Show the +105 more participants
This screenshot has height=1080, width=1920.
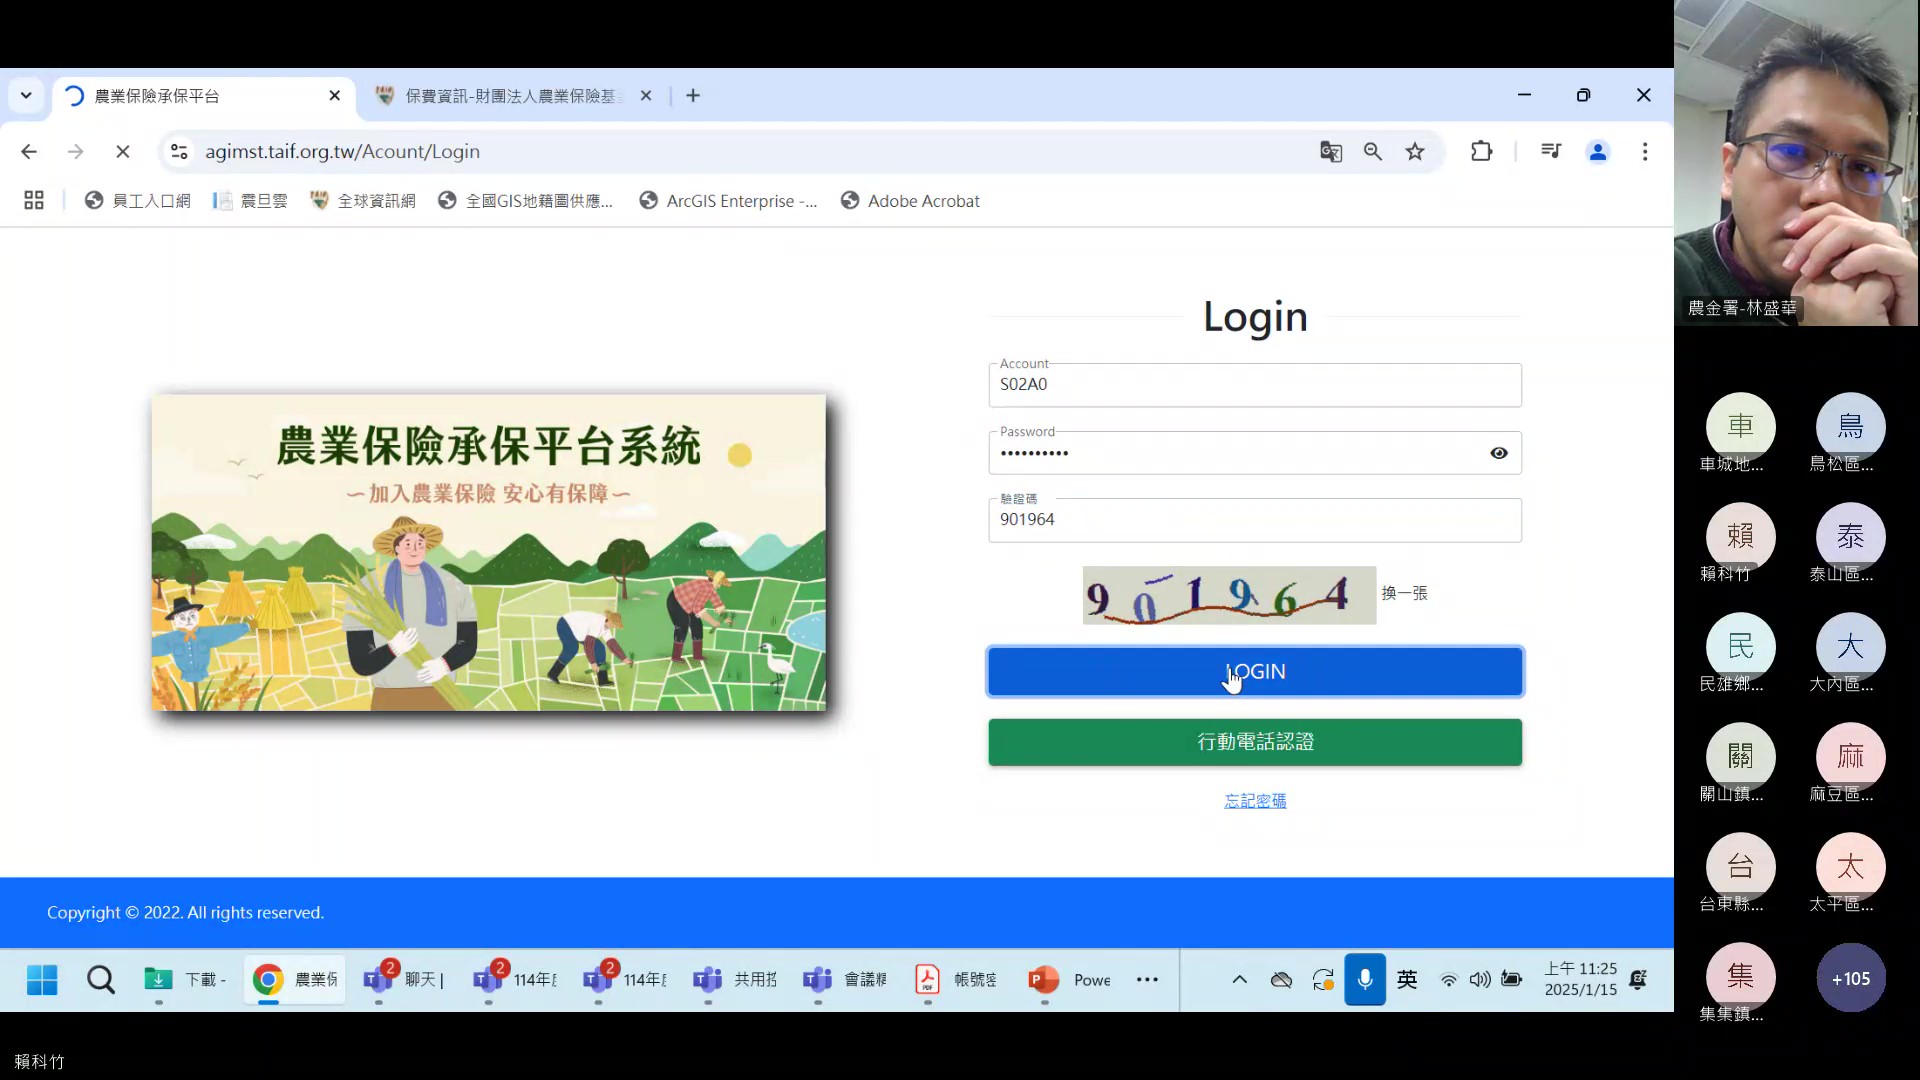click(1850, 978)
